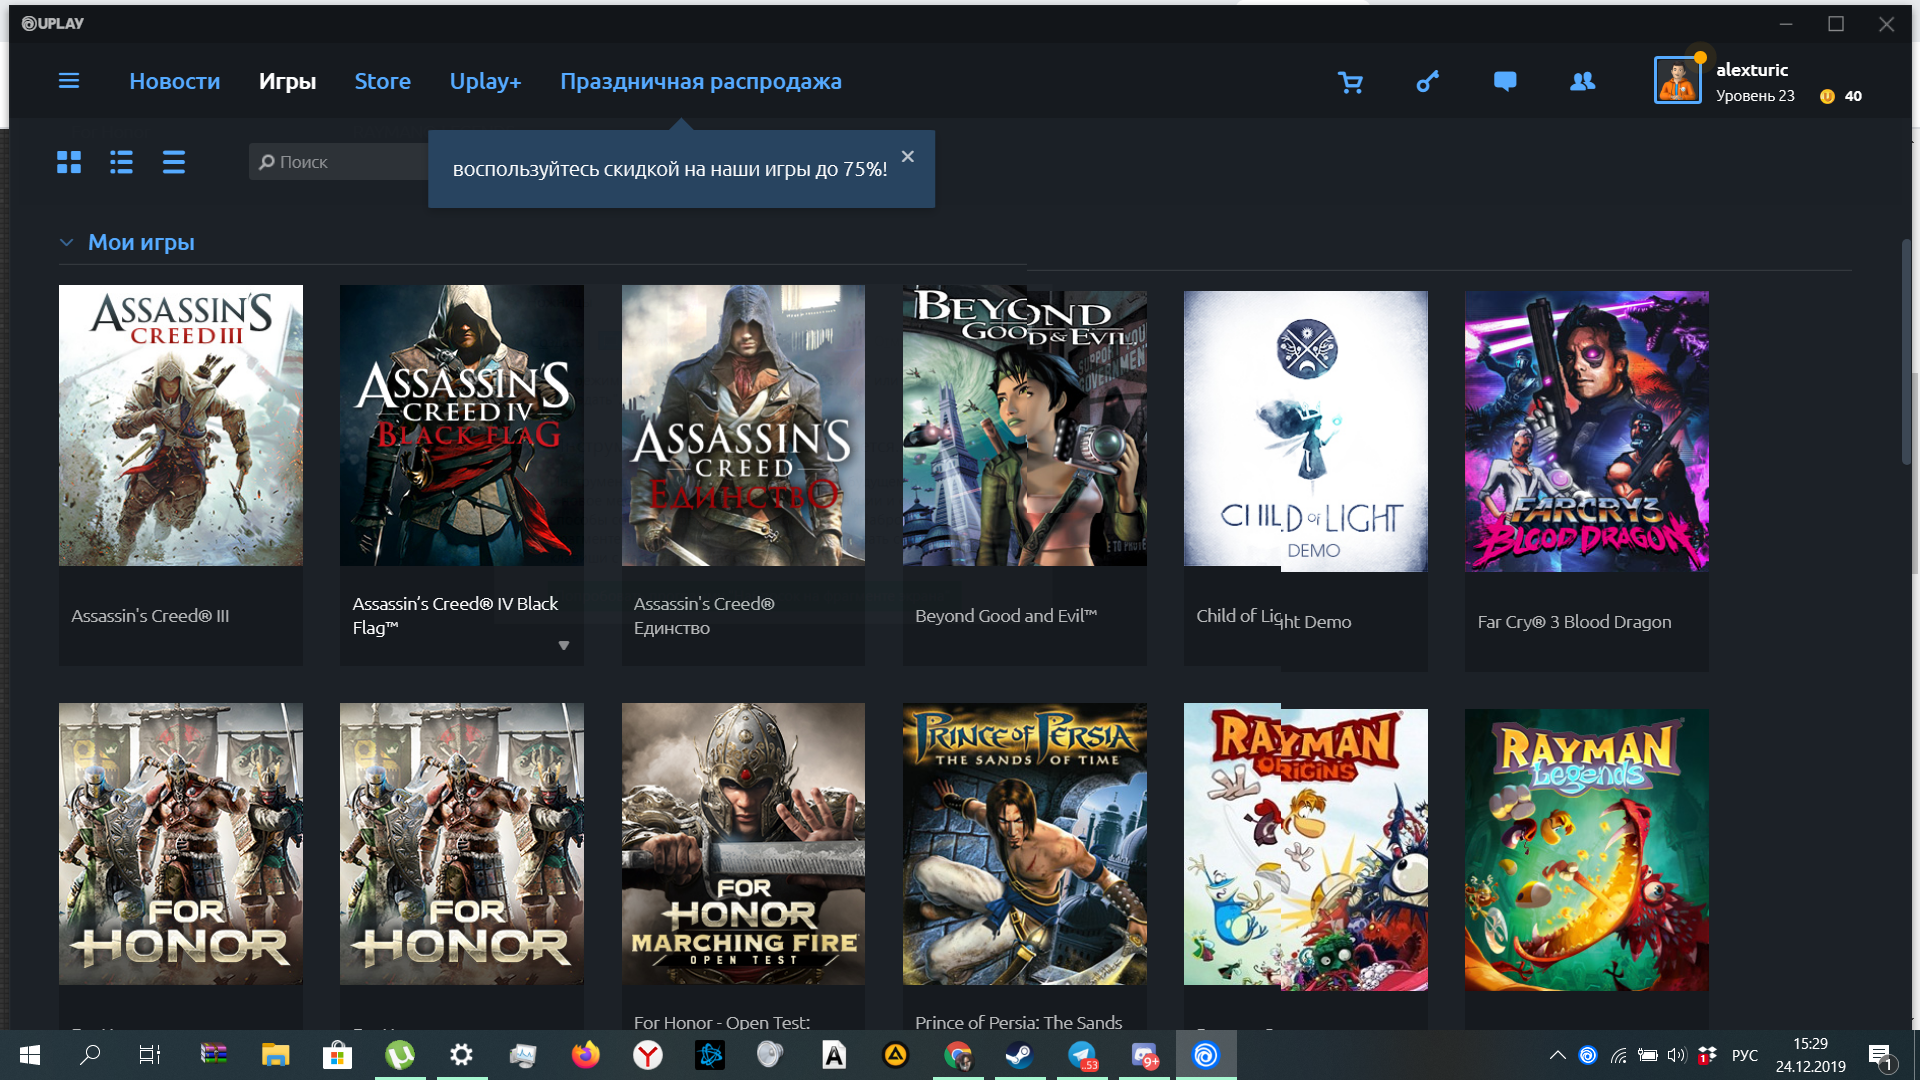
Task: Open Windows taskbar search
Action: click(90, 1055)
